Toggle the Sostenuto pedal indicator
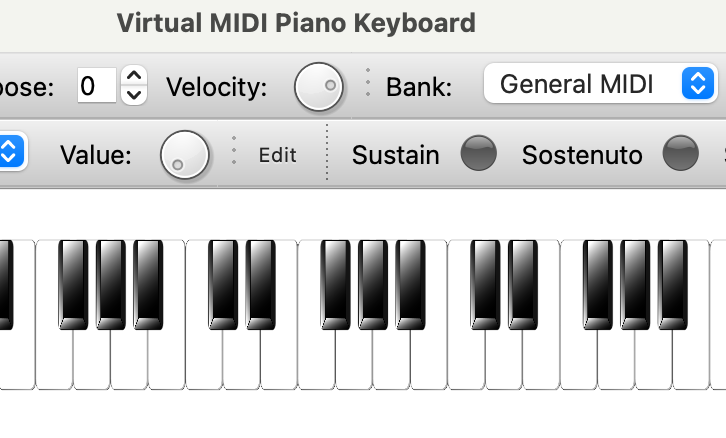The height and width of the screenshot is (438, 726). point(681,154)
